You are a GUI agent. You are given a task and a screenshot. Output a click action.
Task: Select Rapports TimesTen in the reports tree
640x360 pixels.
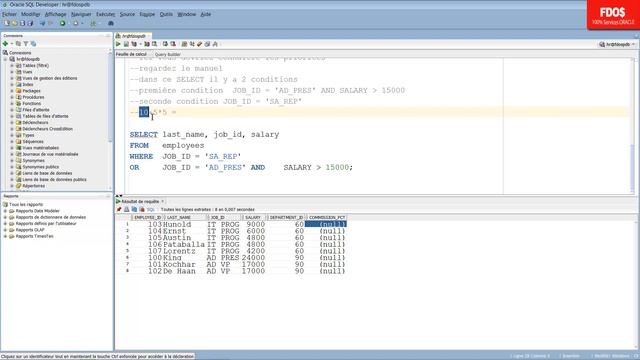(x=34, y=236)
